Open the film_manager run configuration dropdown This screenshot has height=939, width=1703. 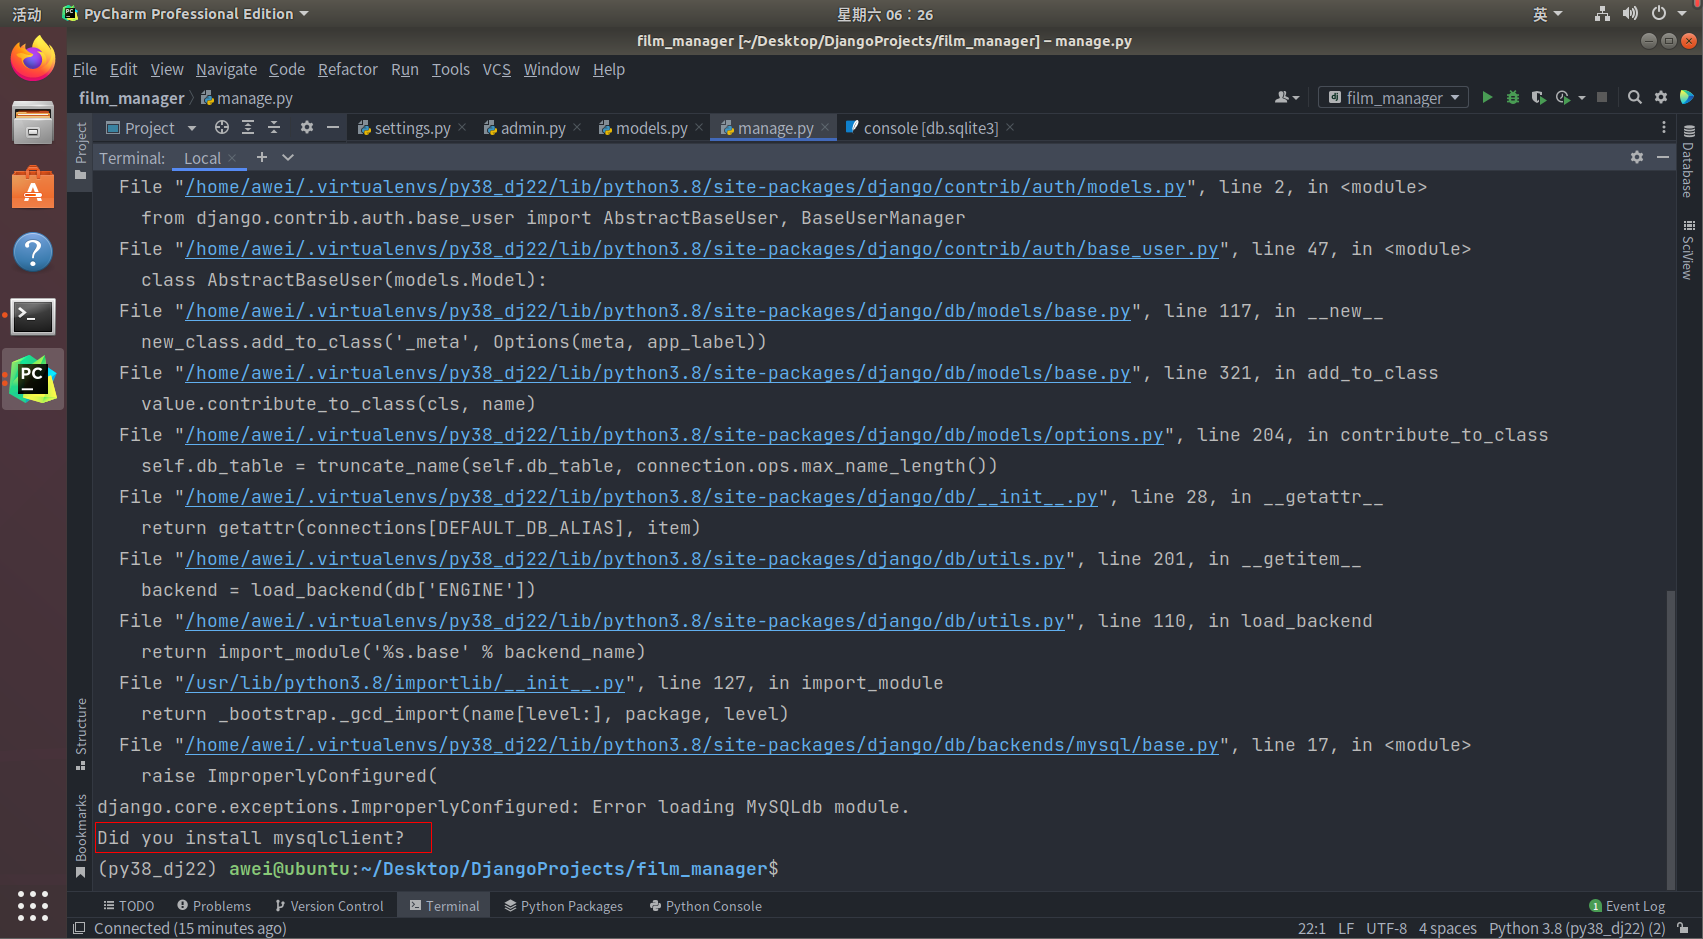1394,97
